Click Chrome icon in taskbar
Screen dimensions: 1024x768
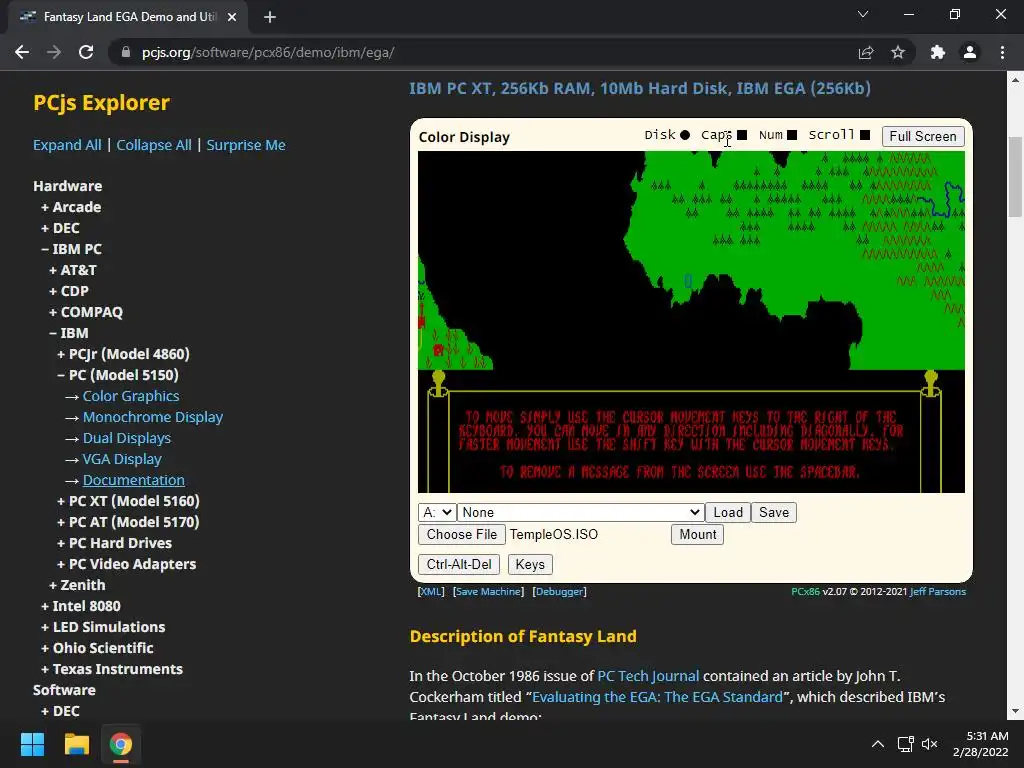tap(121, 744)
